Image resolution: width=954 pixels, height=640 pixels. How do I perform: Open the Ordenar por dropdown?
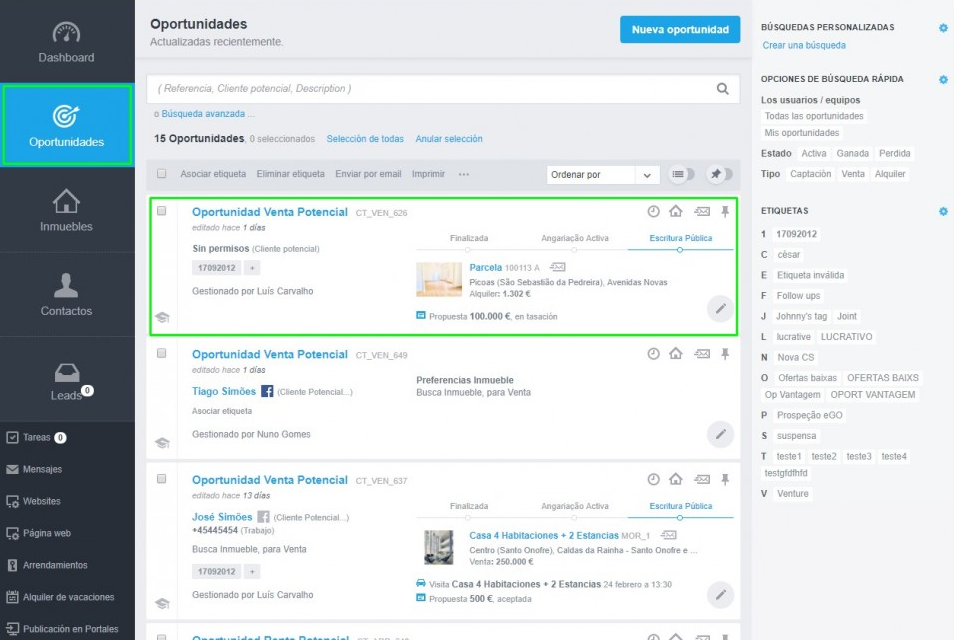point(603,174)
